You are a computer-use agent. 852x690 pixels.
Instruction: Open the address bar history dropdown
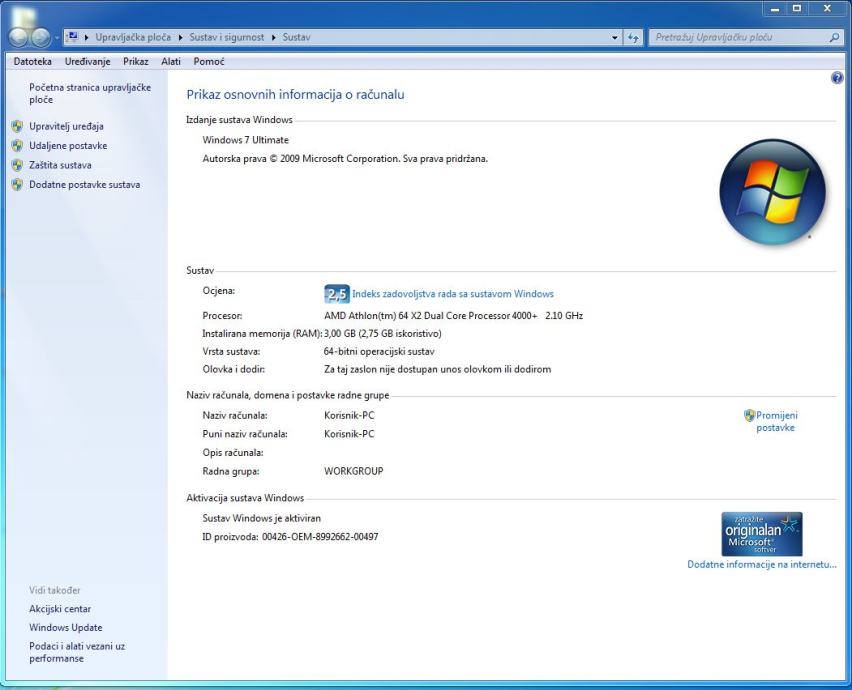pos(615,37)
